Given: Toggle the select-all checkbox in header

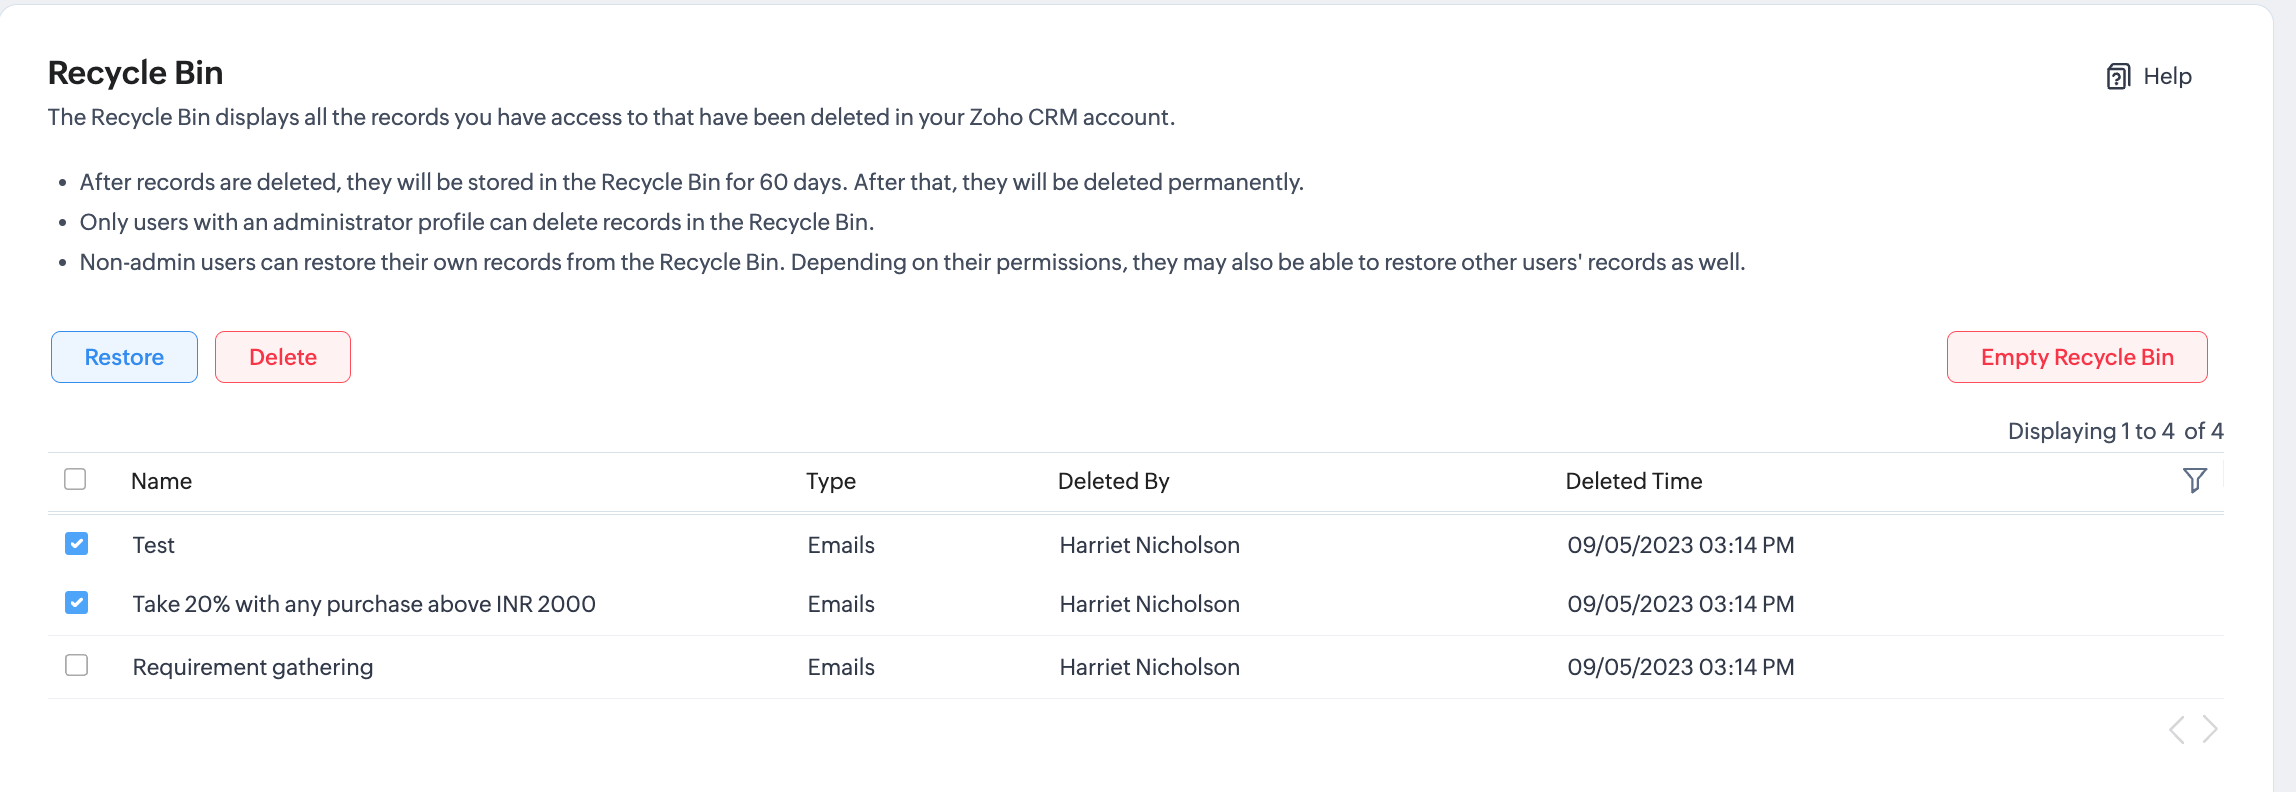Looking at the screenshot, I should [75, 480].
